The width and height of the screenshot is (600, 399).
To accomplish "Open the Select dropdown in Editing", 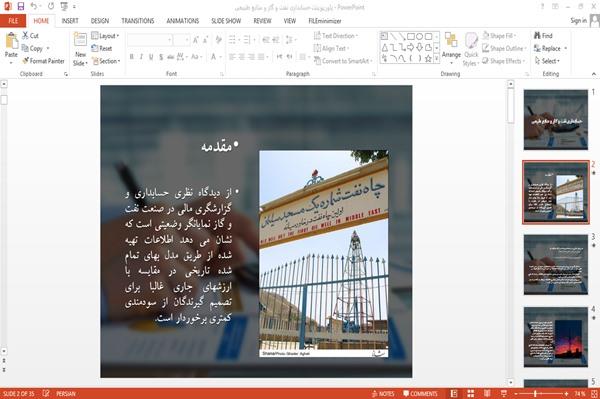I will [547, 61].
